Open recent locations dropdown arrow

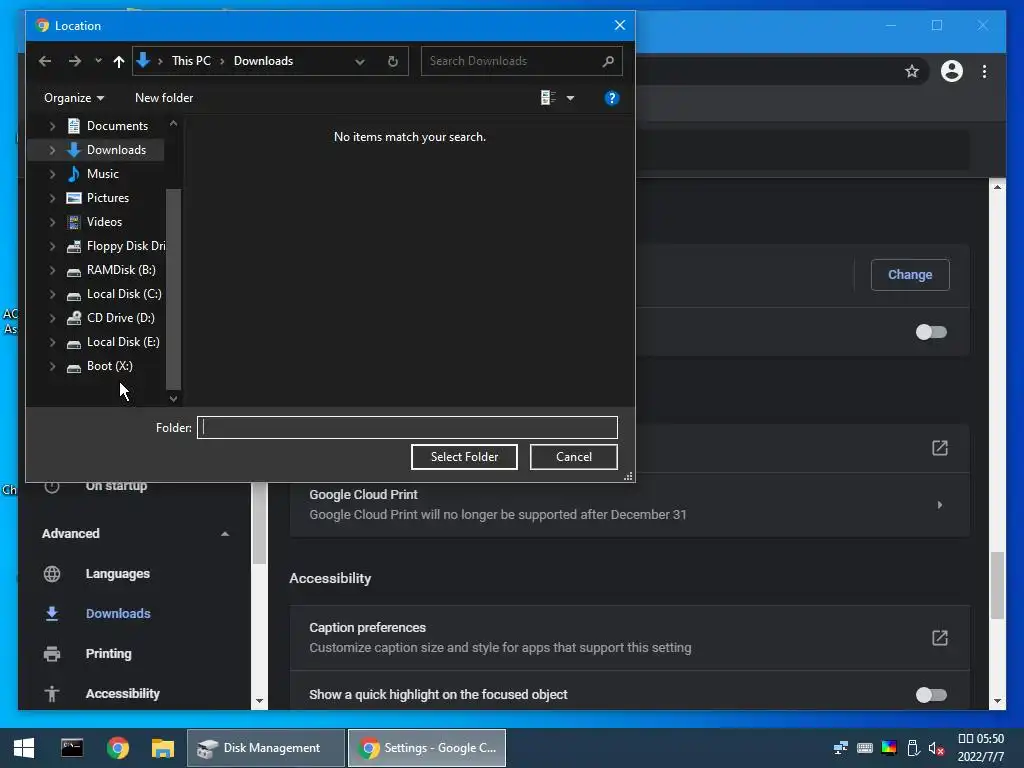click(98, 61)
